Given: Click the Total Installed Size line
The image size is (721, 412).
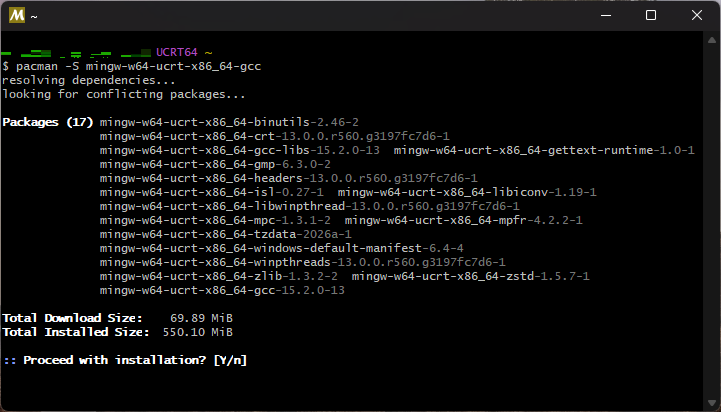Looking at the screenshot, I should click(x=118, y=332).
